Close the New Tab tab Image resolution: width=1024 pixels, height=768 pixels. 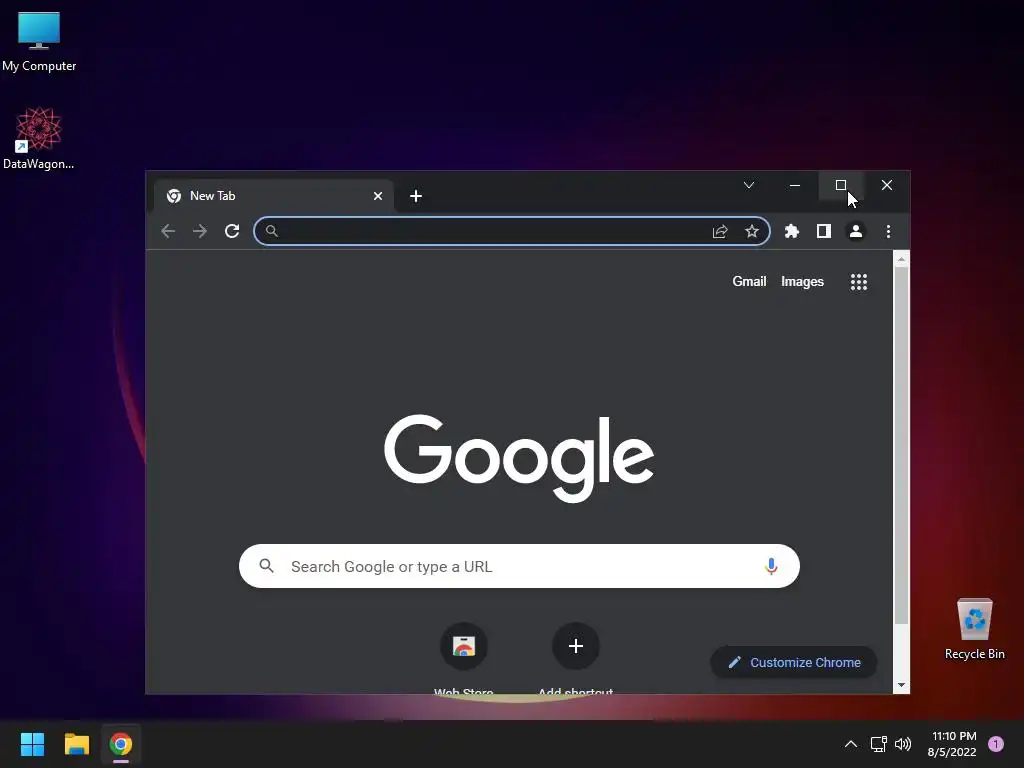(377, 196)
